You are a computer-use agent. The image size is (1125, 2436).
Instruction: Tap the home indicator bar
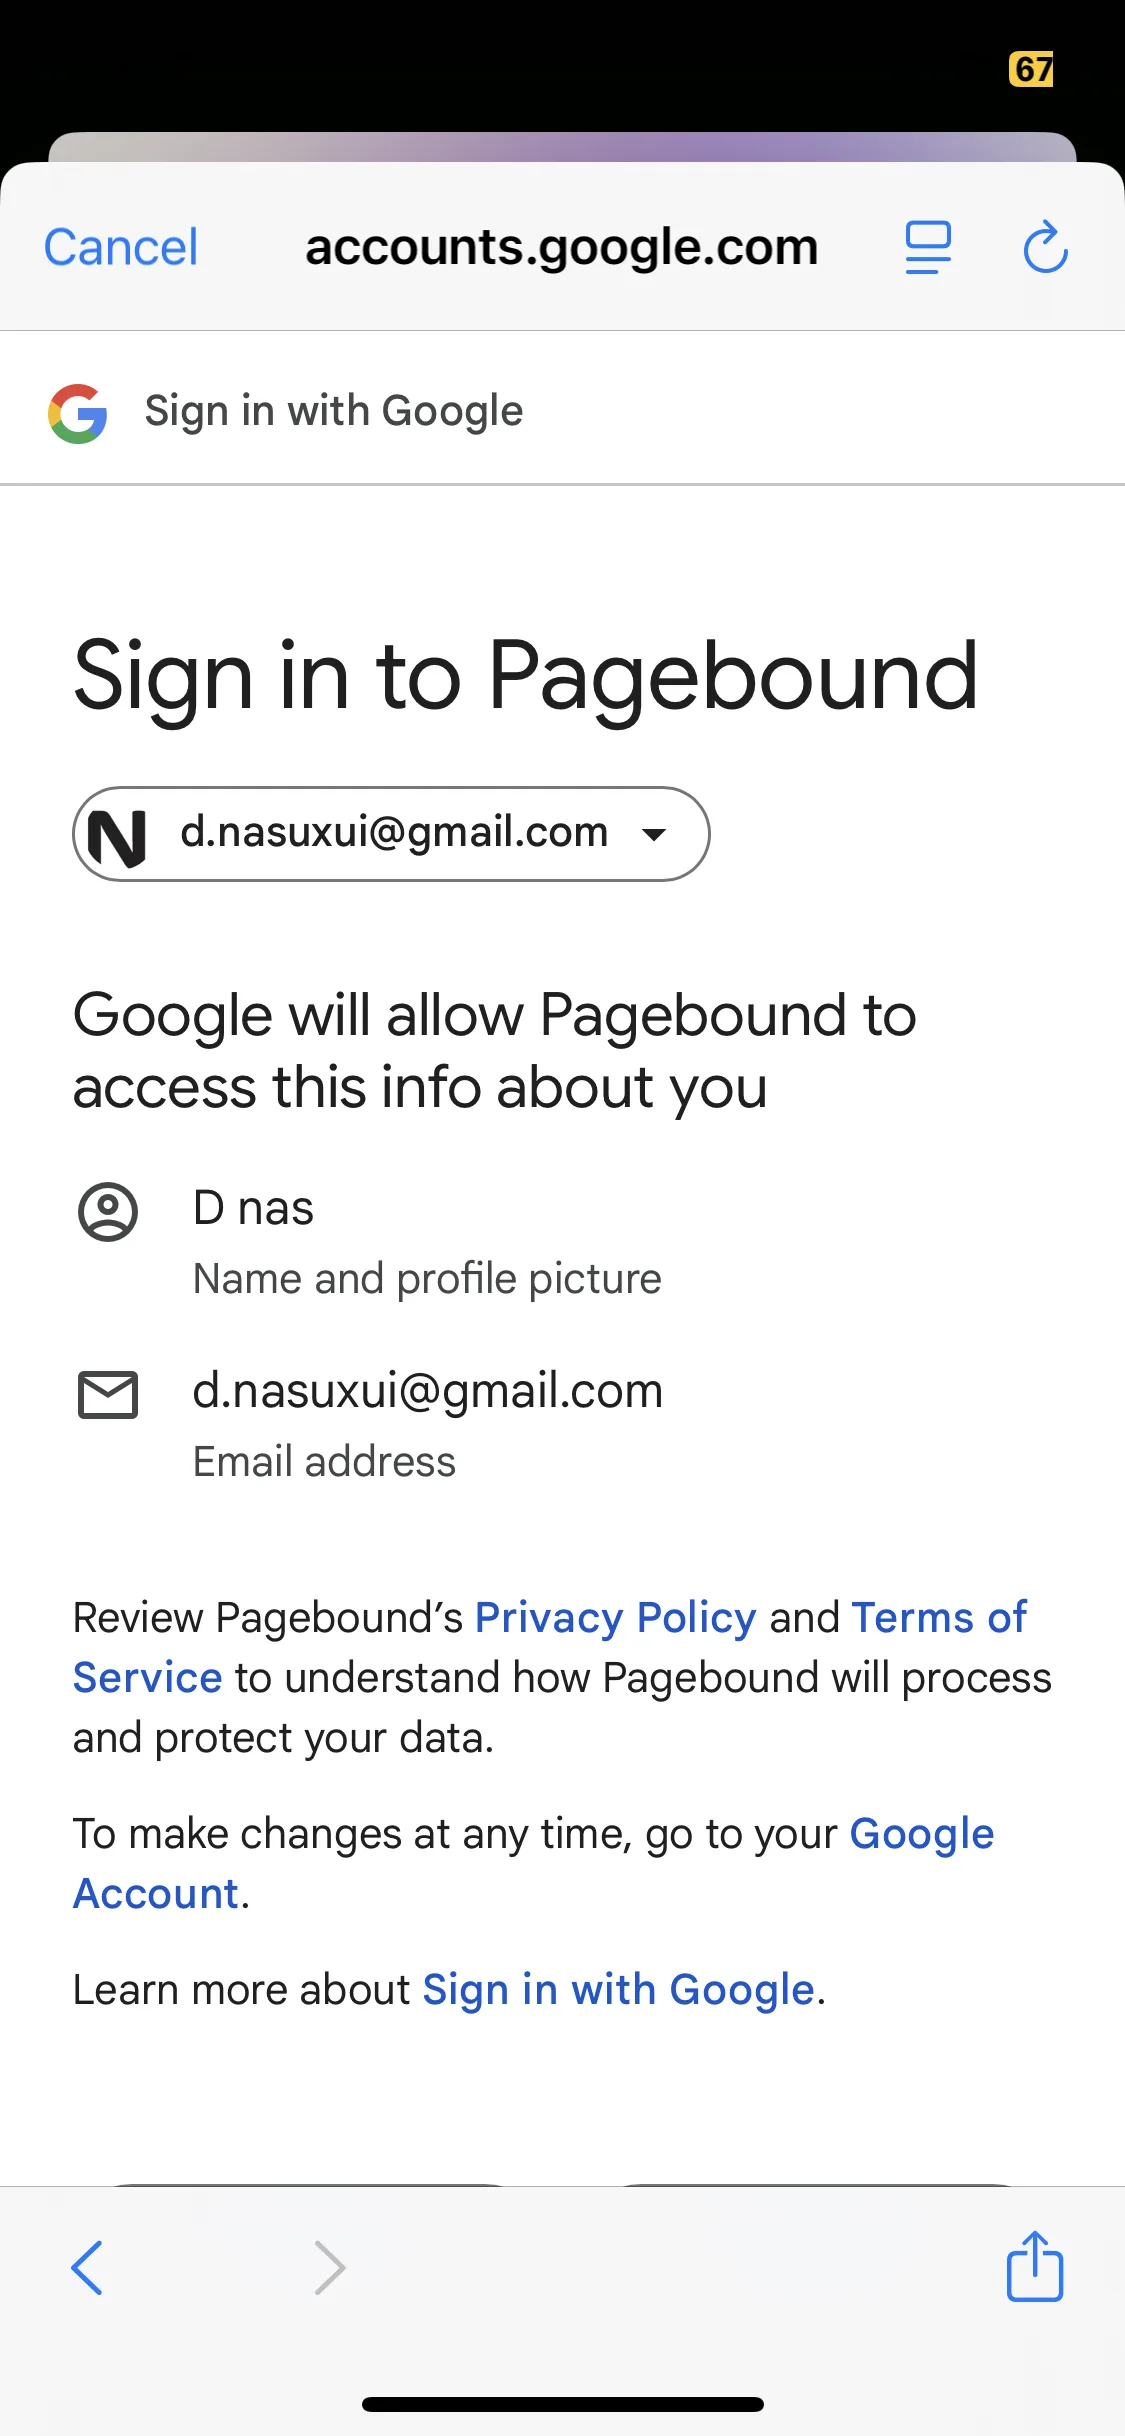[562, 2404]
